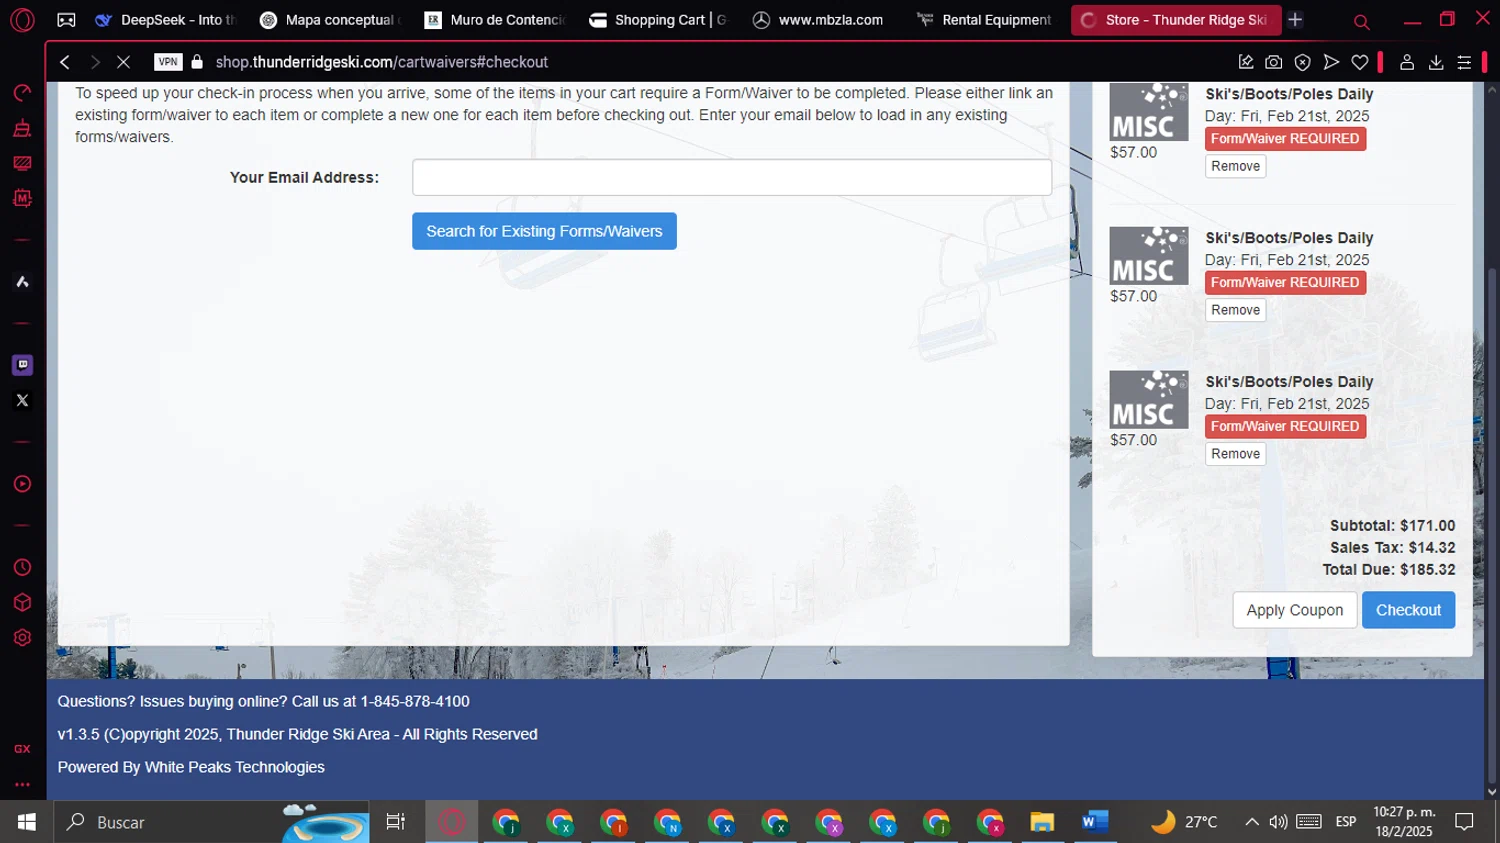Screen dimensions: 1500x843
Task: Open the pinboard edit icon in address bar
Action: pyautogui.click(x=1246, y=62)
